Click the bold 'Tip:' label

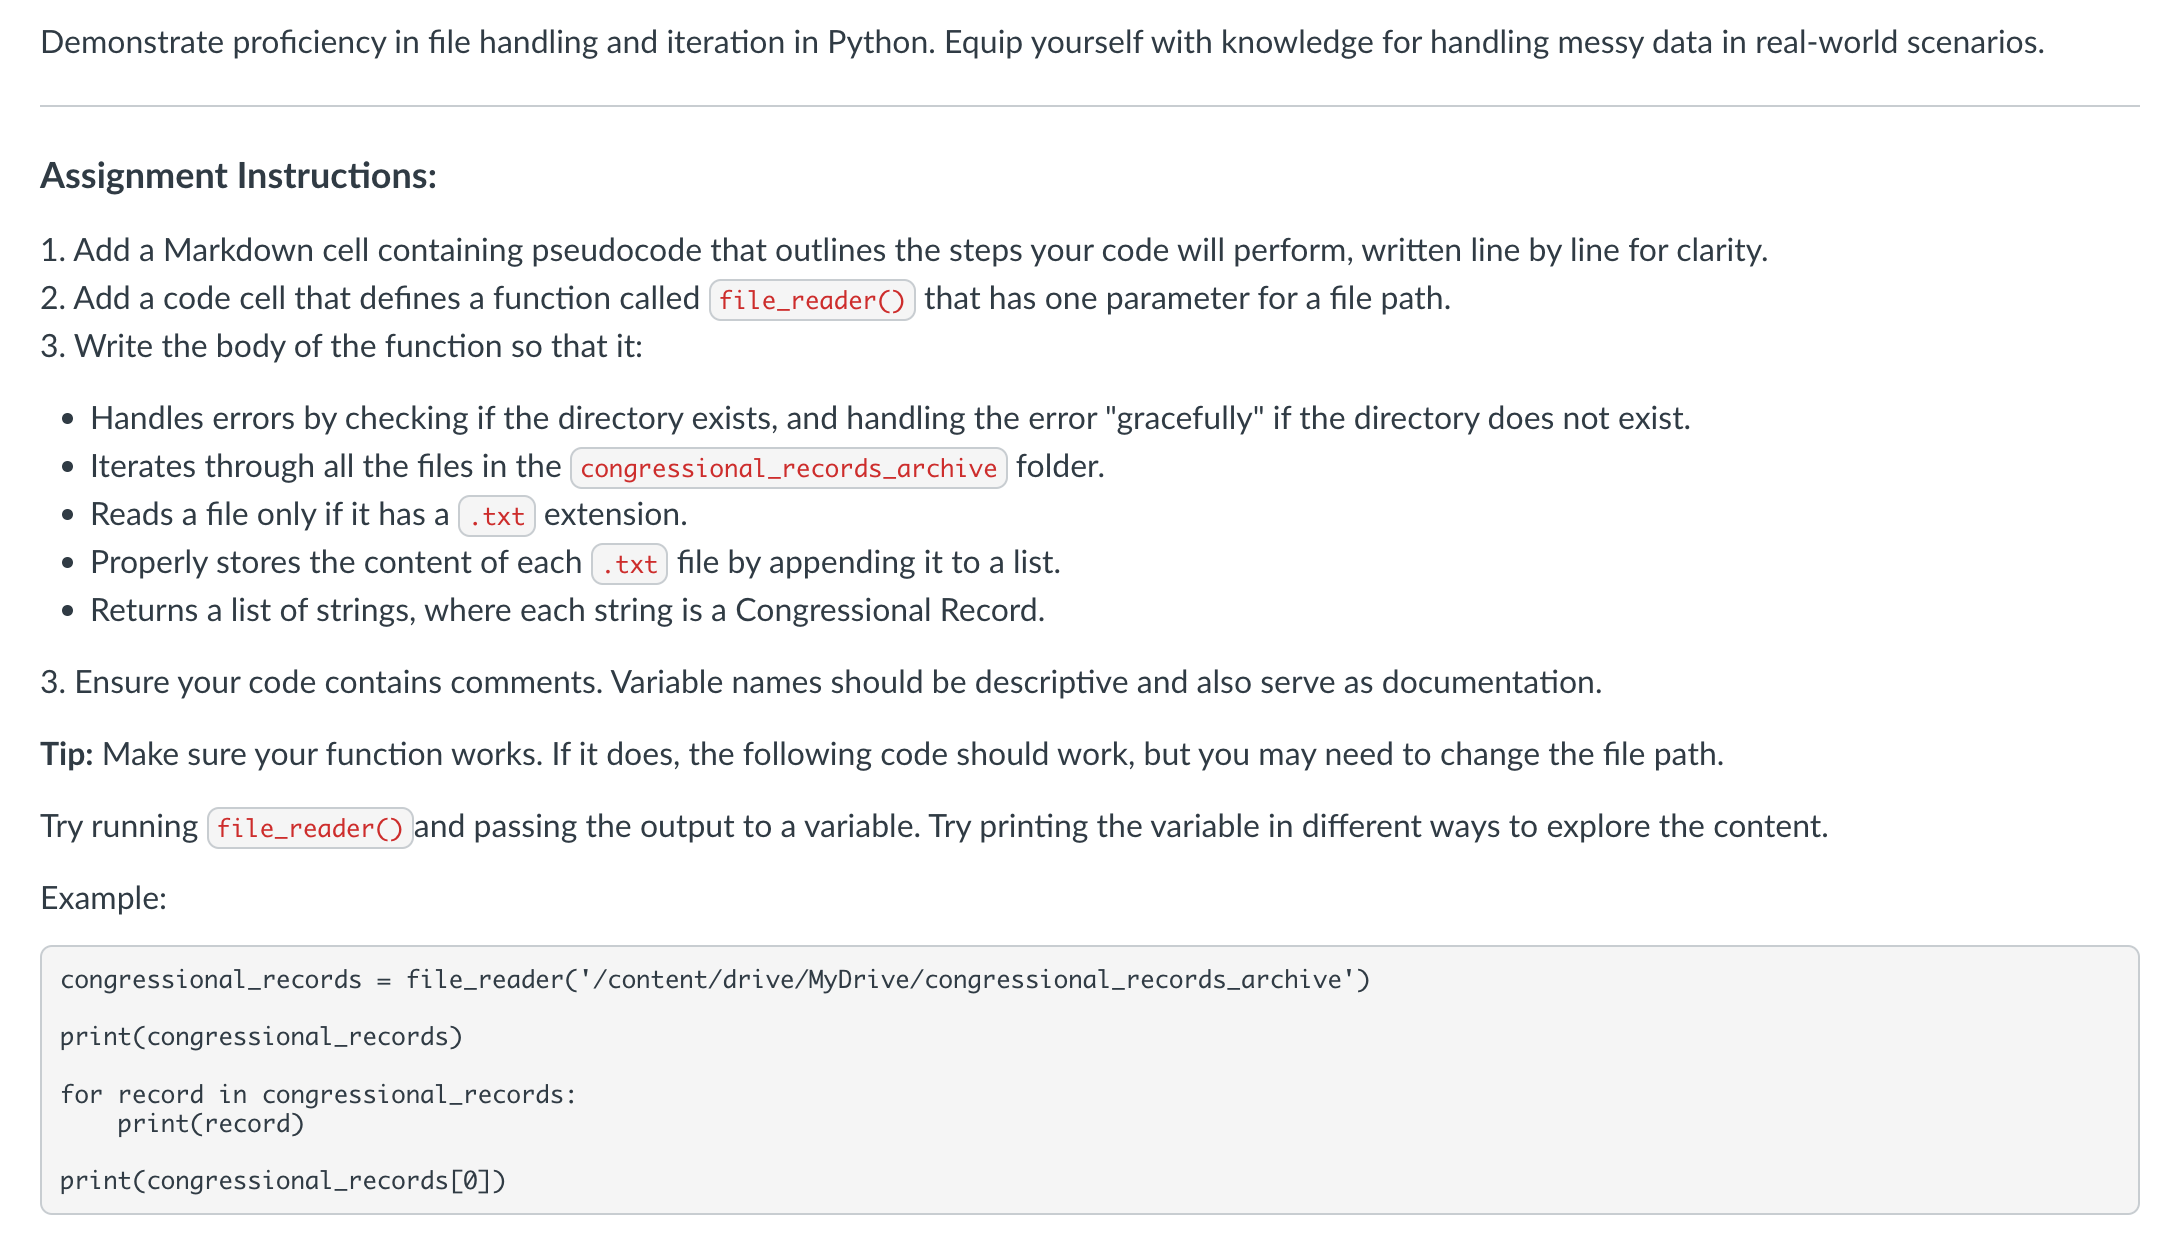click(66, 754)
